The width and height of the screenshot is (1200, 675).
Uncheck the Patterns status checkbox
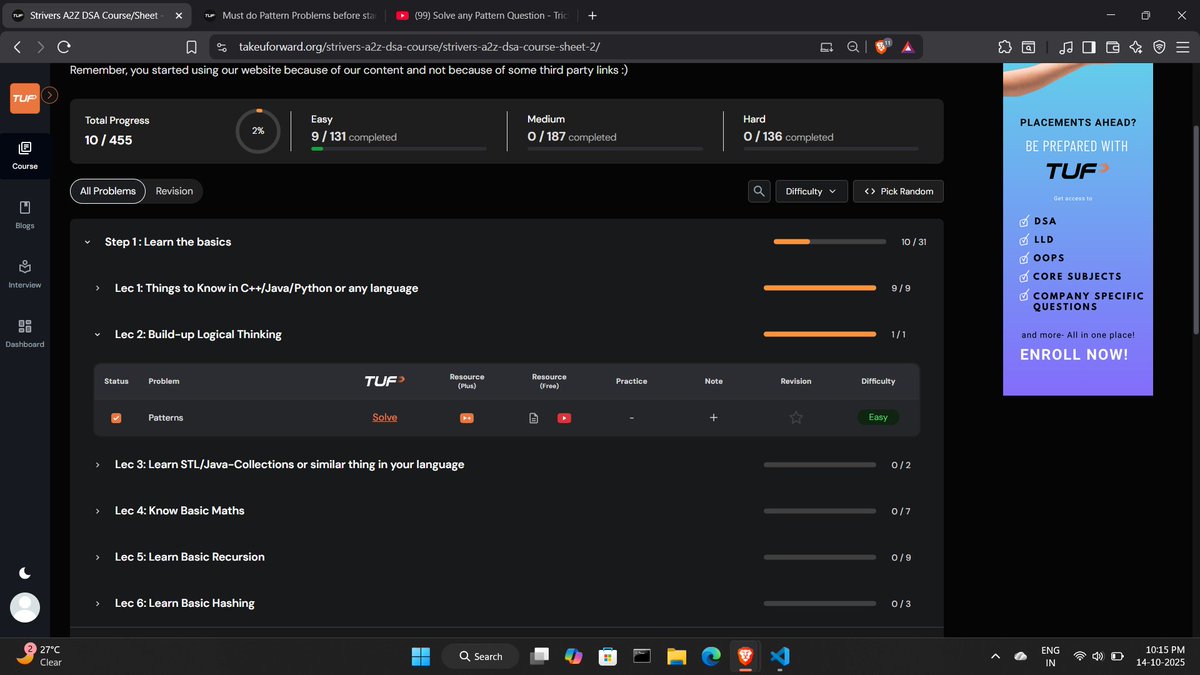116,418
